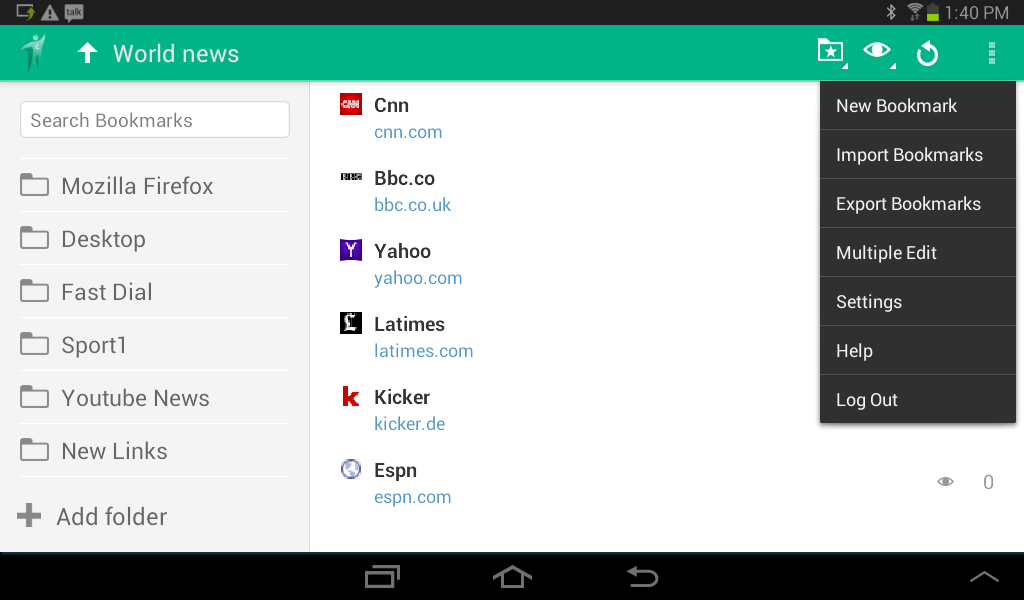Tap the 1:40 PM clock

click(976, 12)
